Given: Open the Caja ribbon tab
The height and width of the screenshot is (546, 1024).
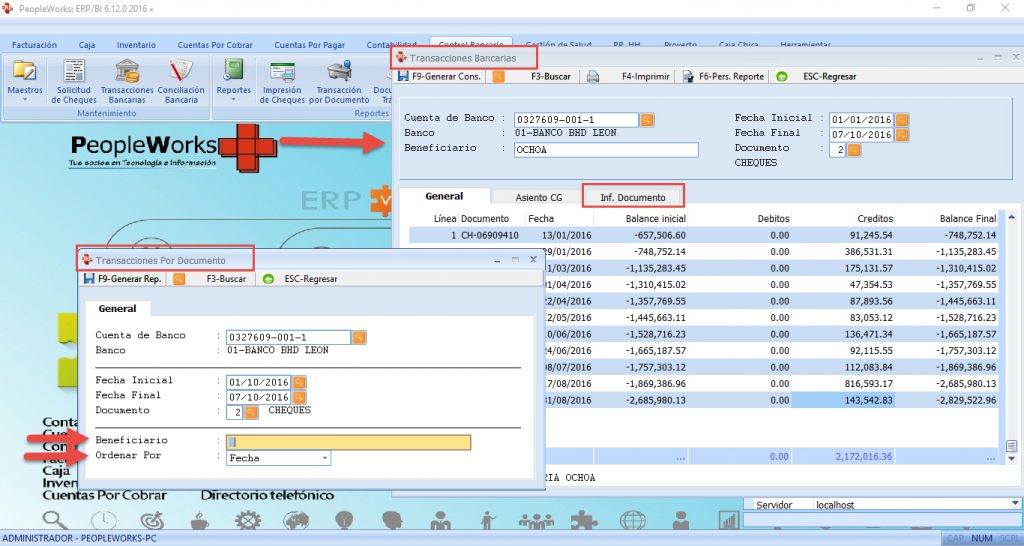Looking at the screenshot, I should click(87, 45).
